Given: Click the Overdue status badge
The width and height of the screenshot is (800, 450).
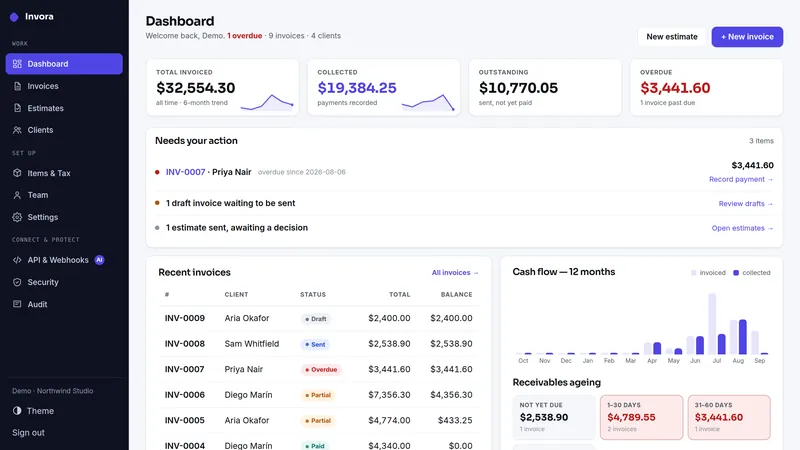Looking at the screenshot, I should (321, 369).
